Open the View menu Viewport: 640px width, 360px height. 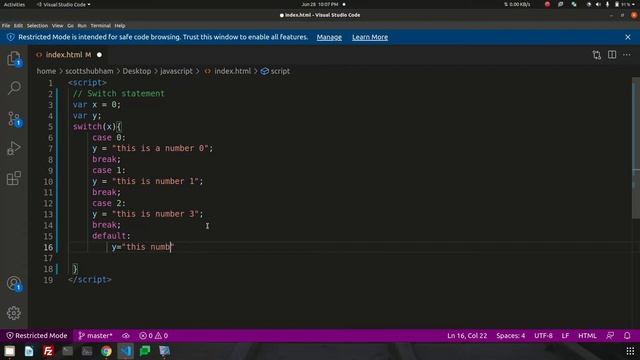click(57, 25)
